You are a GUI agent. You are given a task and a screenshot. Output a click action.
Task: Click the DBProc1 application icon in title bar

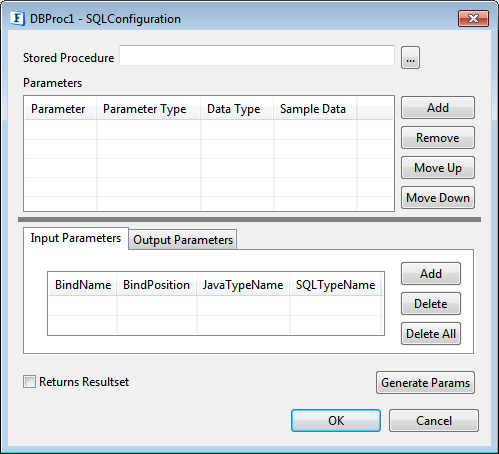click(17, 18)
